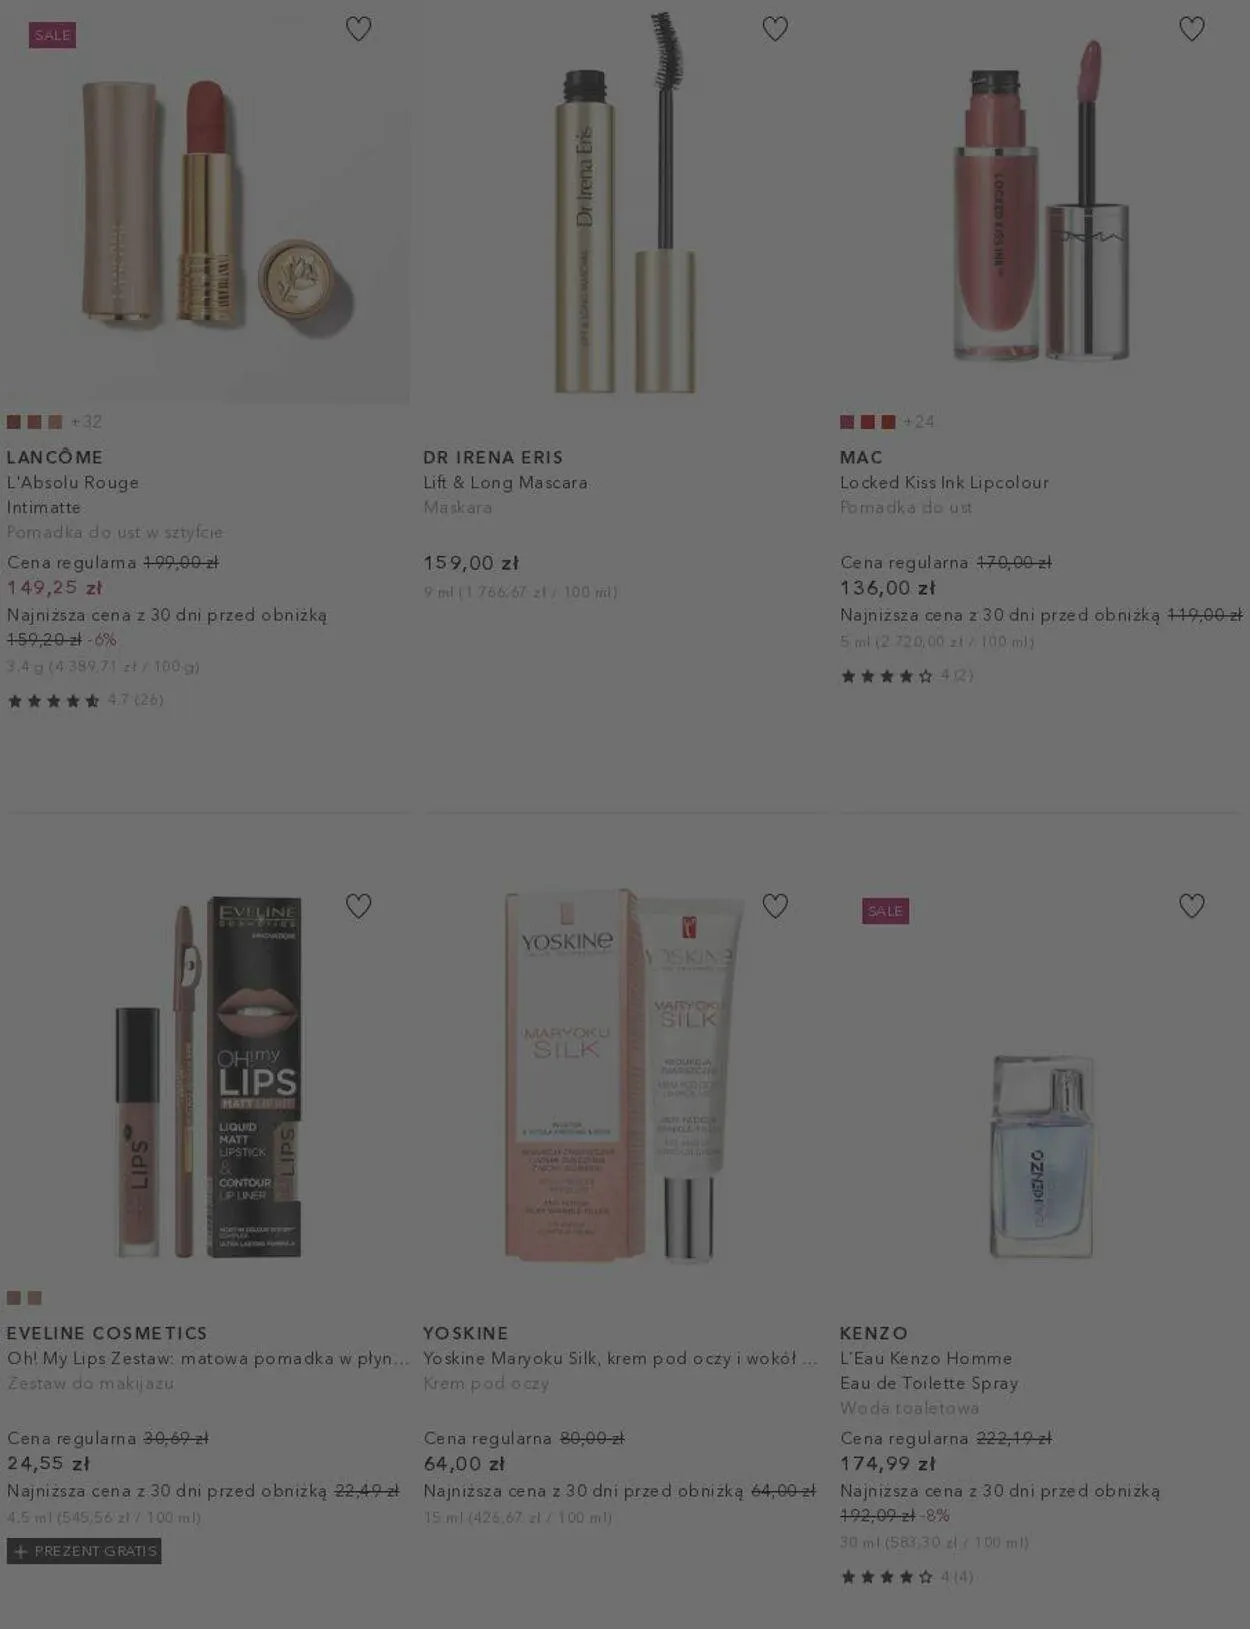The height and width of the screenshot is (1629, 1250).
Task: Click heart icon on MAC Locked Kiss
Action: [1191, 29]
